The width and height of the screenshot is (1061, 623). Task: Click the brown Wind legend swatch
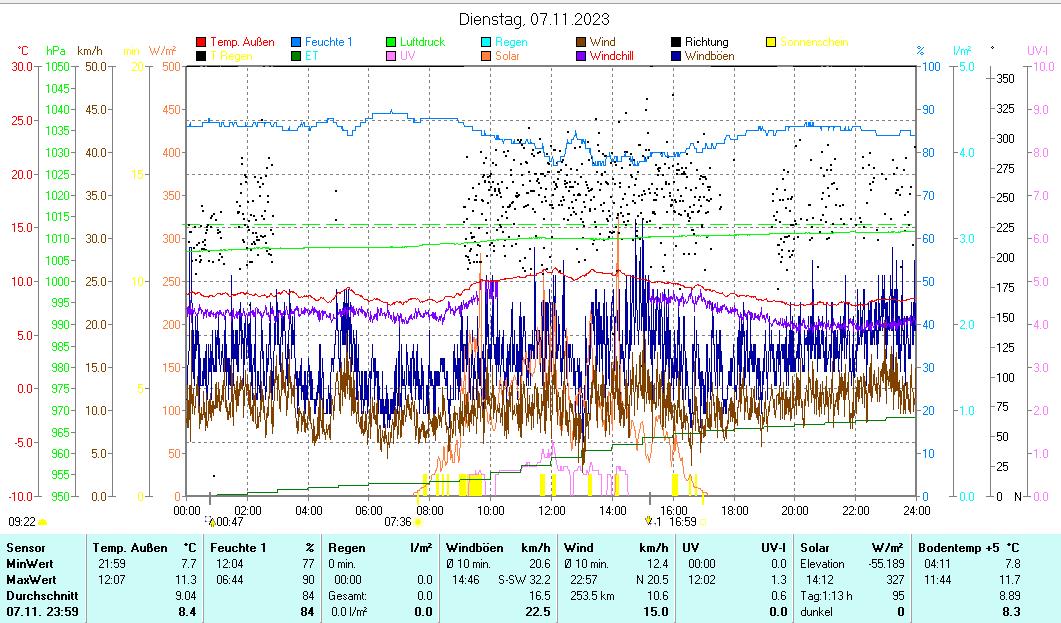pos(581,42)
